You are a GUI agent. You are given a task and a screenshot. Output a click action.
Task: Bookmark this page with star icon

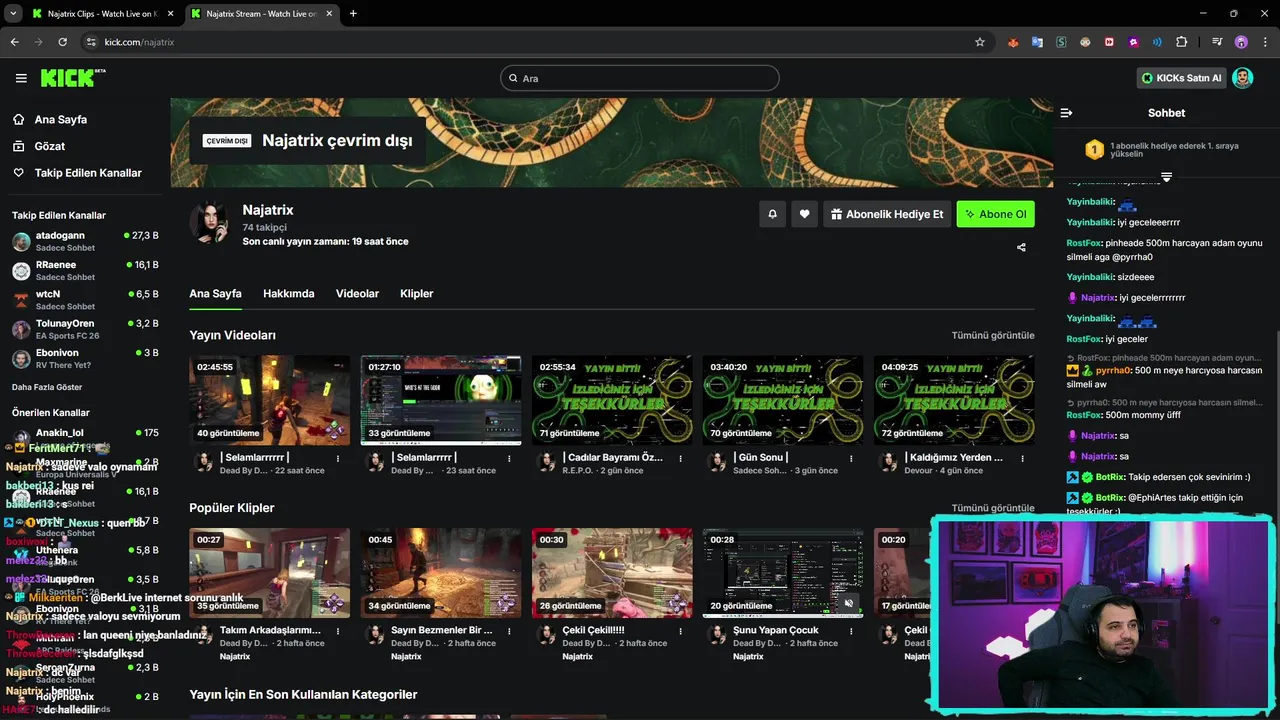pos(980,42)
